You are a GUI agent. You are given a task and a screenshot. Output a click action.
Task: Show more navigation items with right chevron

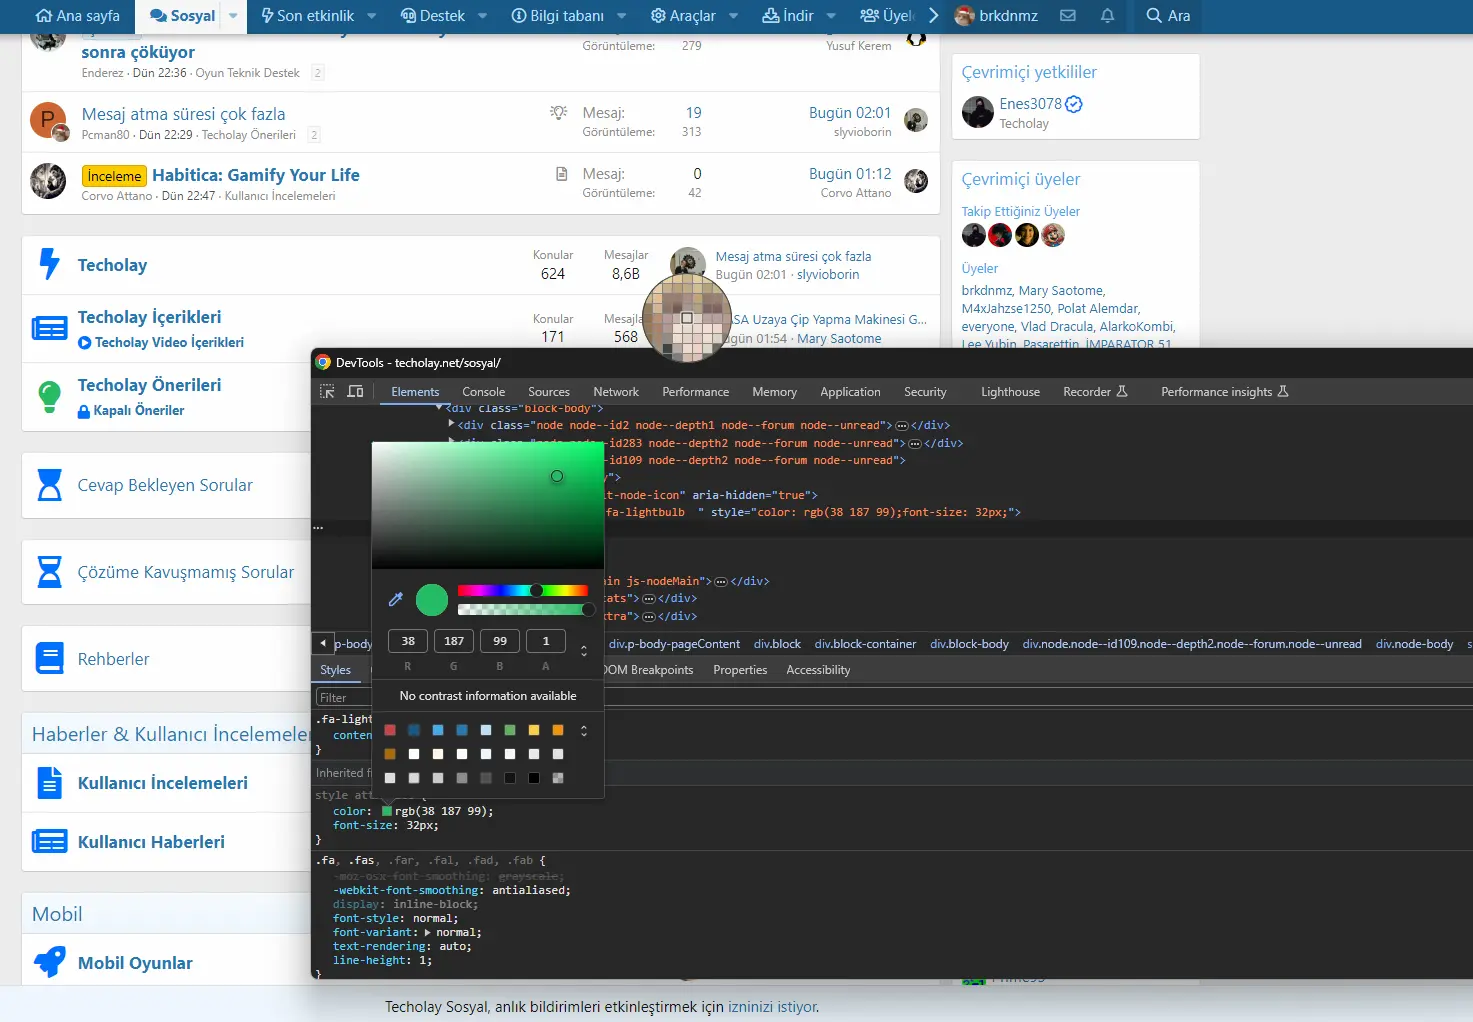tap(933, 16)
